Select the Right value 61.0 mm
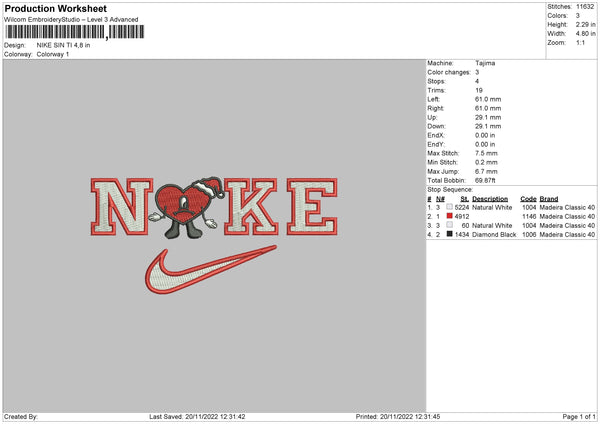Screen dimensions: 600x424 click(x=488, y=108)
